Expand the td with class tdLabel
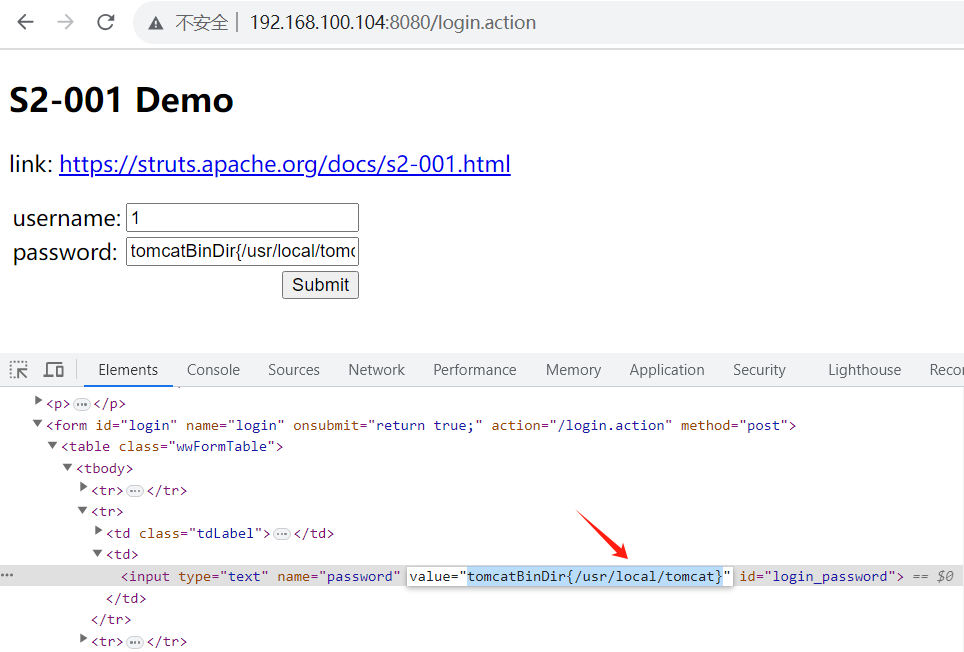The width and height of the screenshot is (964, 652). 99,532
